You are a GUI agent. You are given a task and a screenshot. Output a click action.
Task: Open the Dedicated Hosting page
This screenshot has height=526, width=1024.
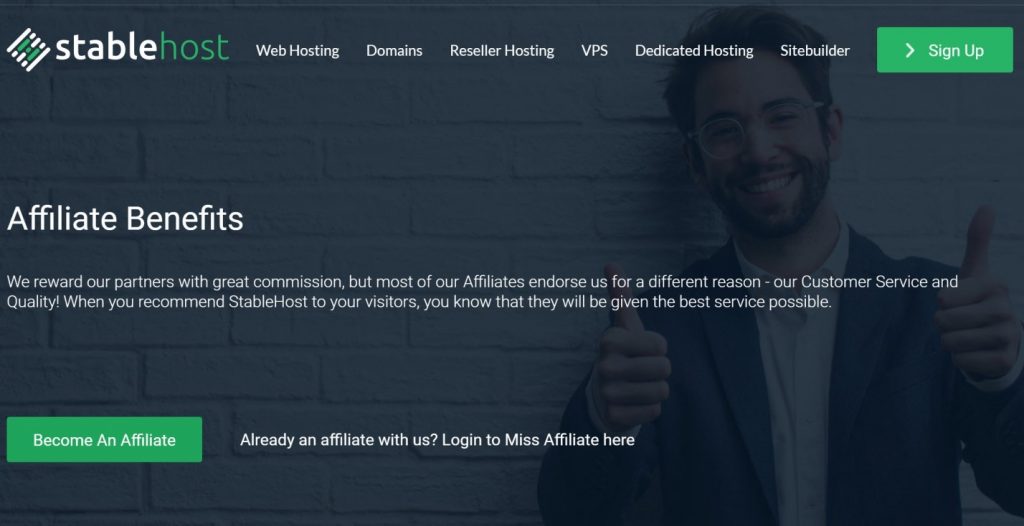(694, 50)
